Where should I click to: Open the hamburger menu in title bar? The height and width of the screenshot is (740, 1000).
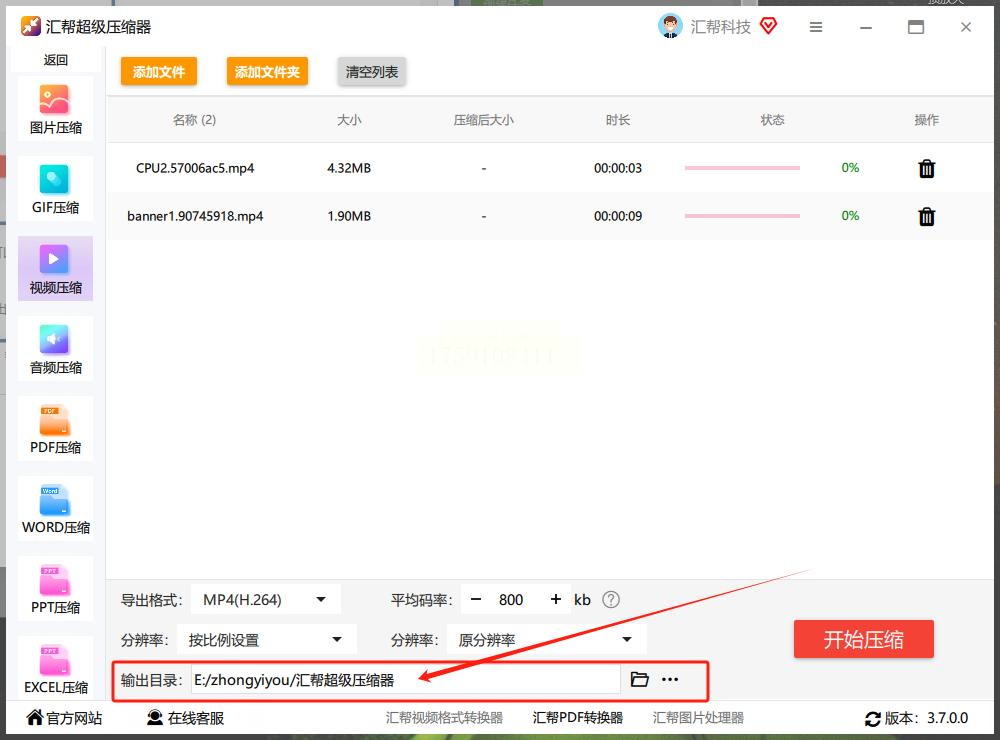[x=816, y=27]
